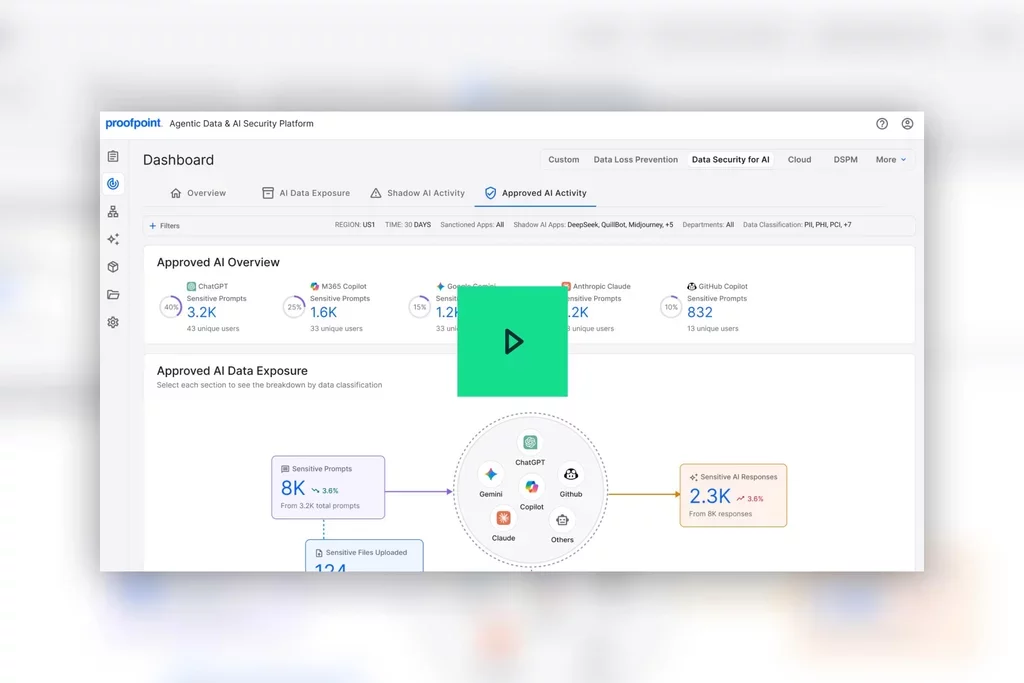Switch to Data Loss Prevention tab
Image resolution: width=1024 pixels, height=683 pixels.
(x=635, y=159)
